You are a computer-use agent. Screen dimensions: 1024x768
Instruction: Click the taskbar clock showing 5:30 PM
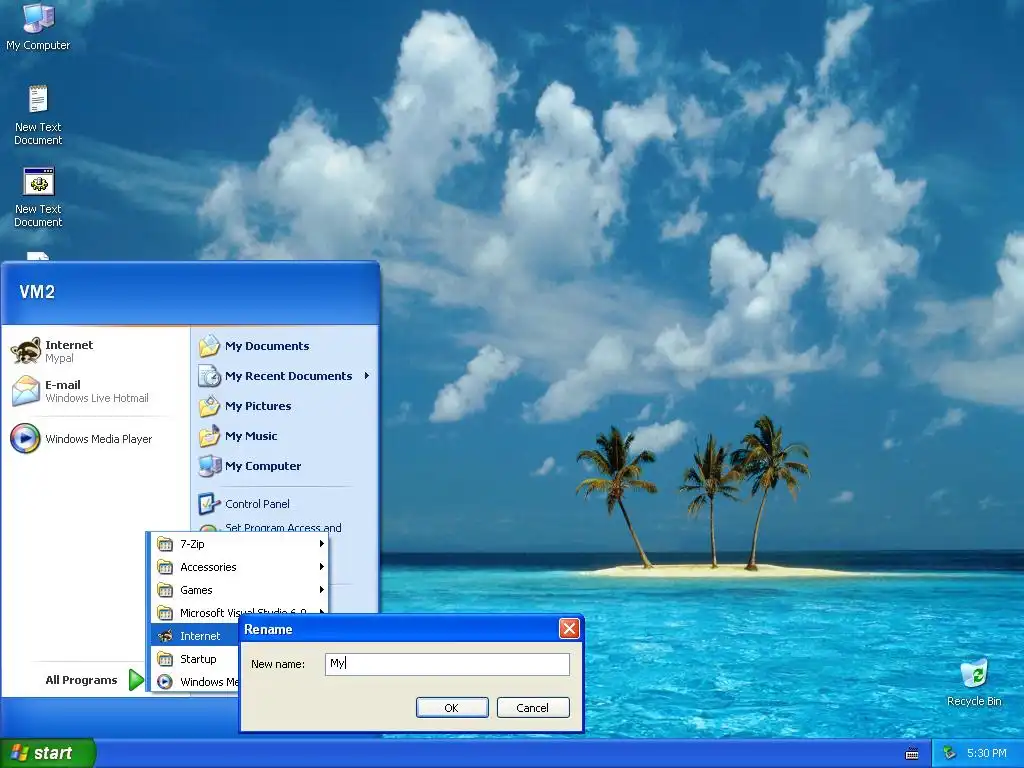(986, 754)
